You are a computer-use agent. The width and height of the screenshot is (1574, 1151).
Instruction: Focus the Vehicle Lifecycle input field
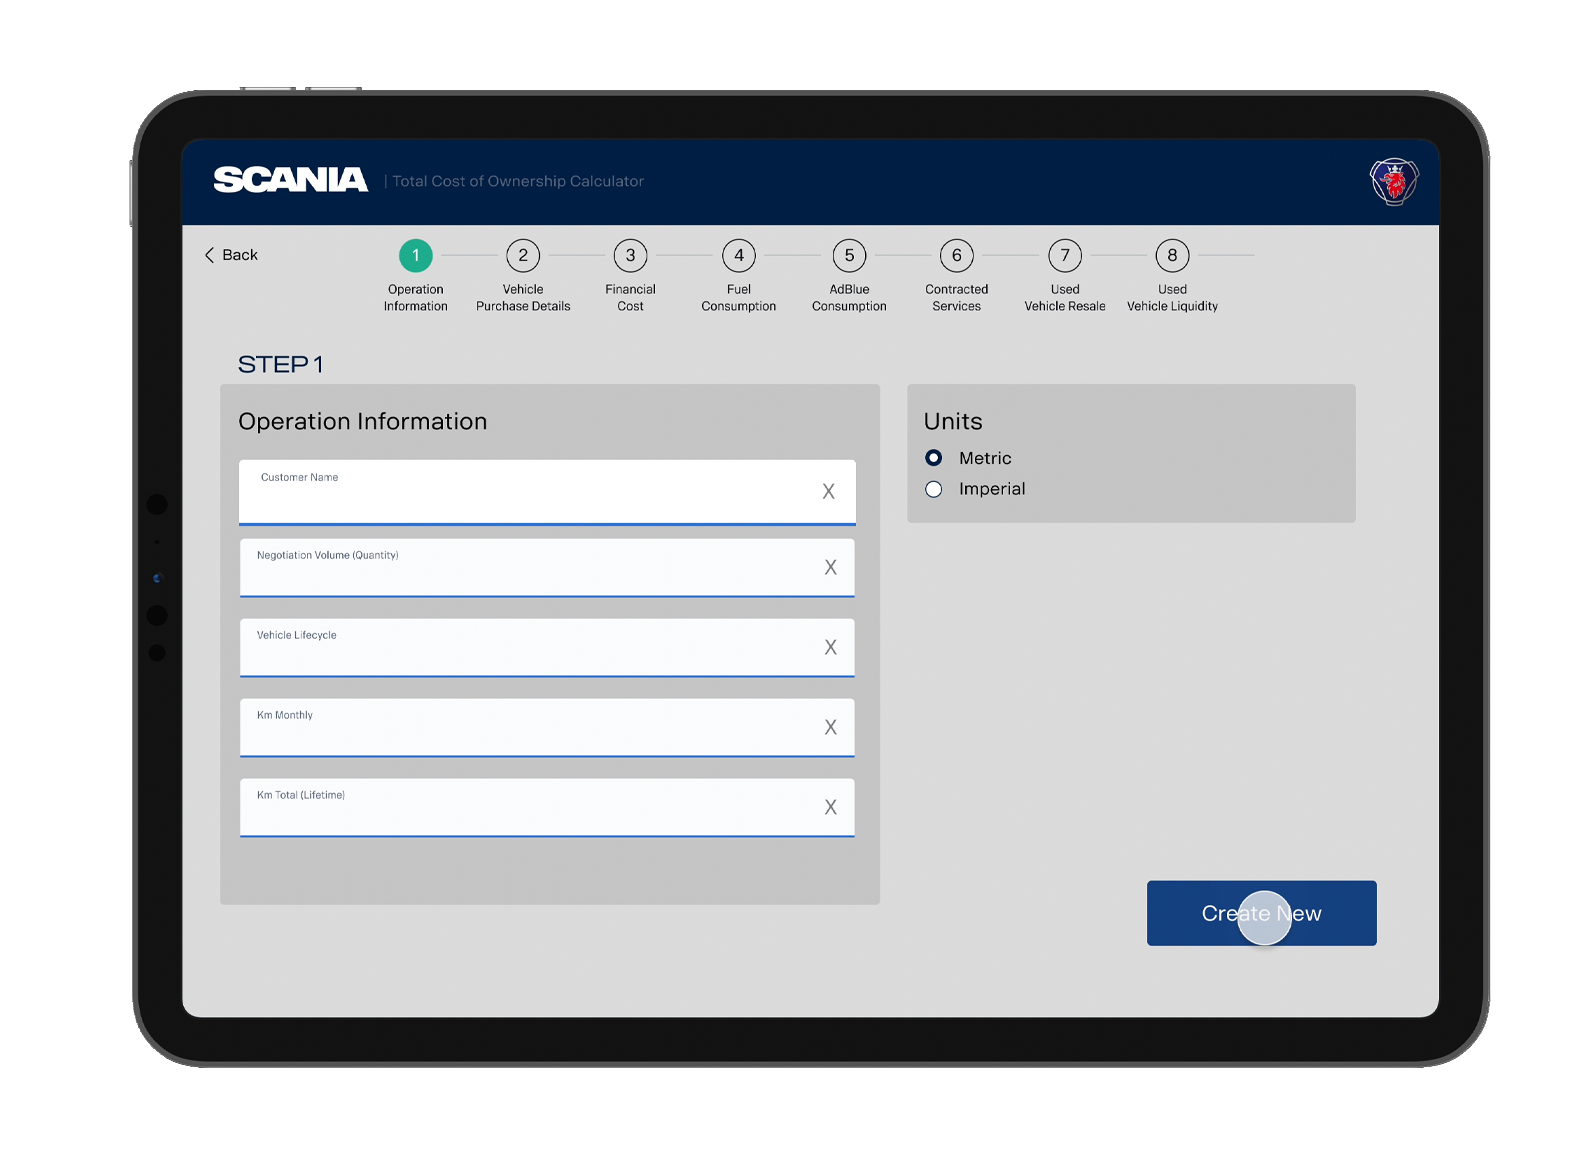(x=547, y=648)
